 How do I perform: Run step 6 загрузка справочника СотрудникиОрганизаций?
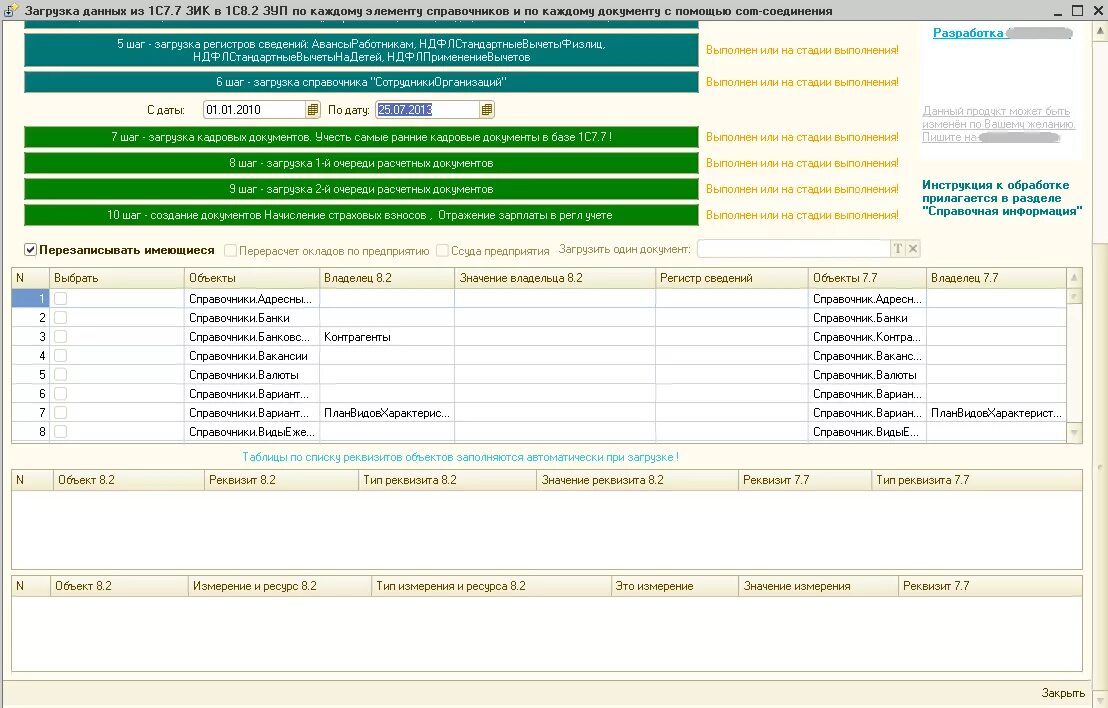pos(361,82)
